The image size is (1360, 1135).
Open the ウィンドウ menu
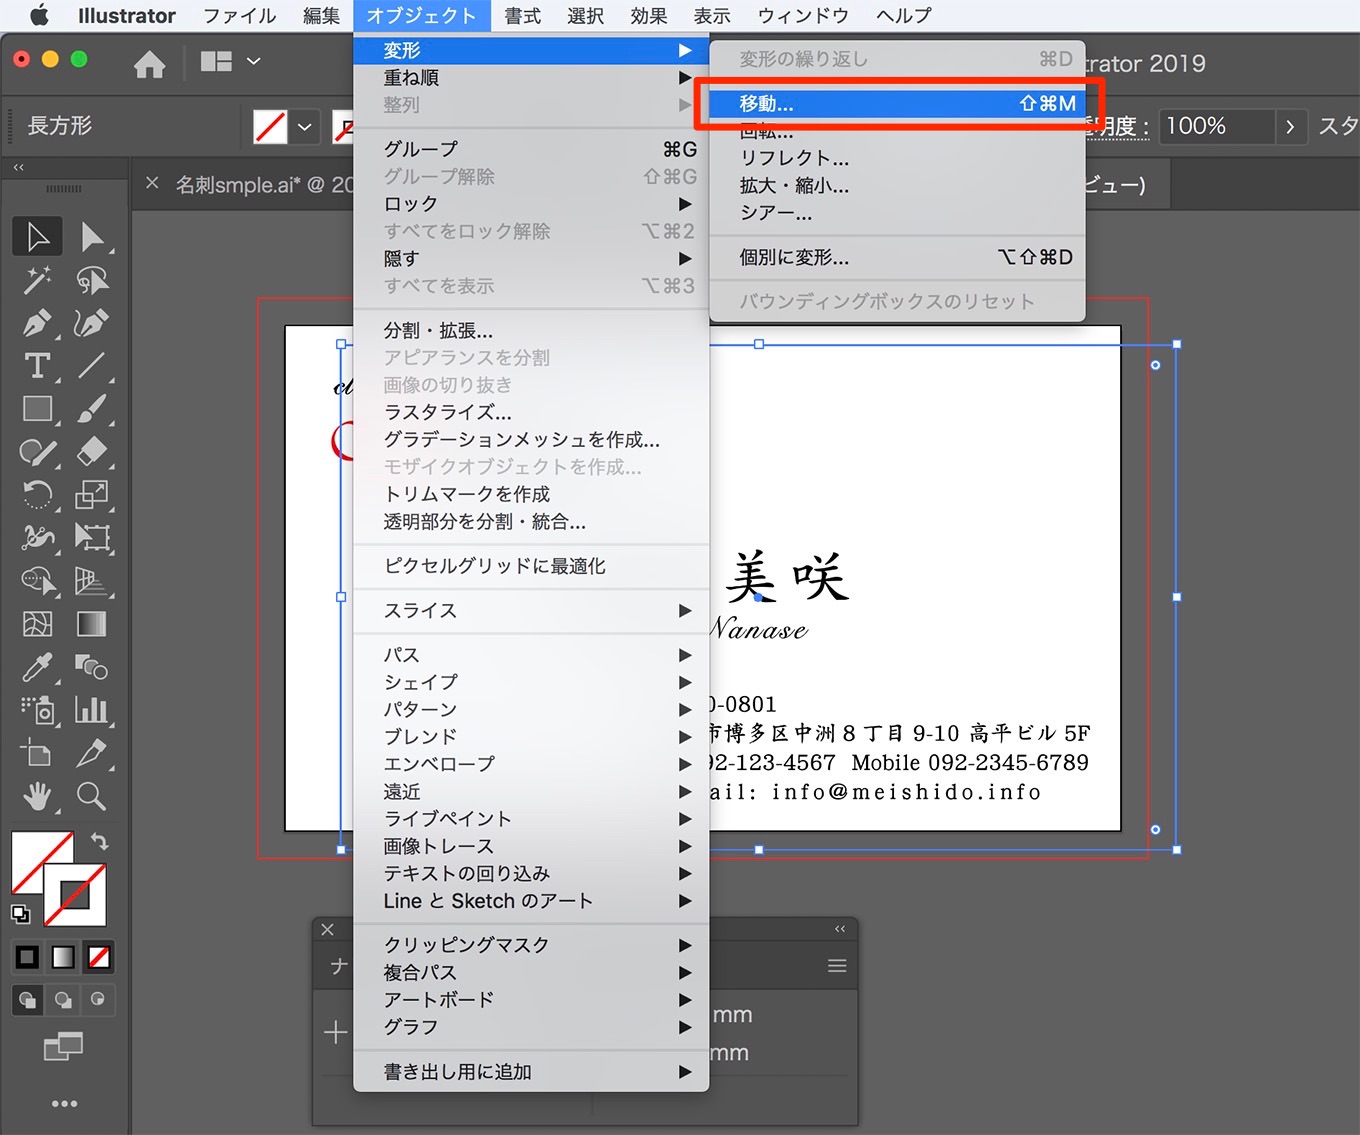(803, 16)
